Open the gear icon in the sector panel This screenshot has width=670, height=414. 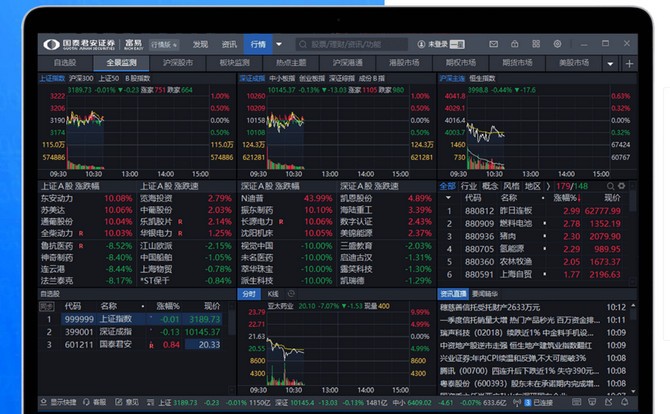tap(621, 186)
